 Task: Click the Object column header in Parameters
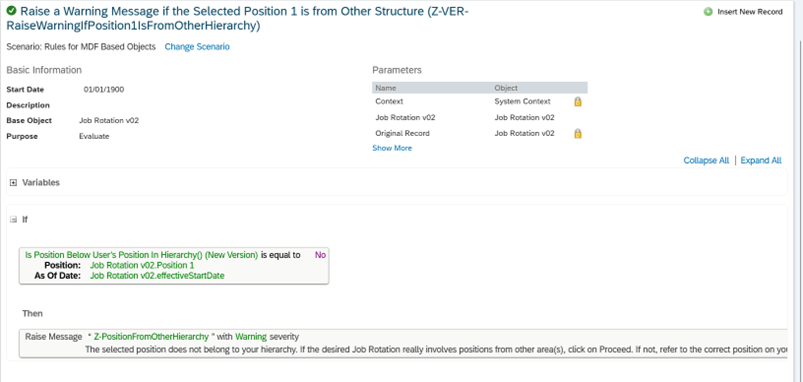click(x=506, y=88)
